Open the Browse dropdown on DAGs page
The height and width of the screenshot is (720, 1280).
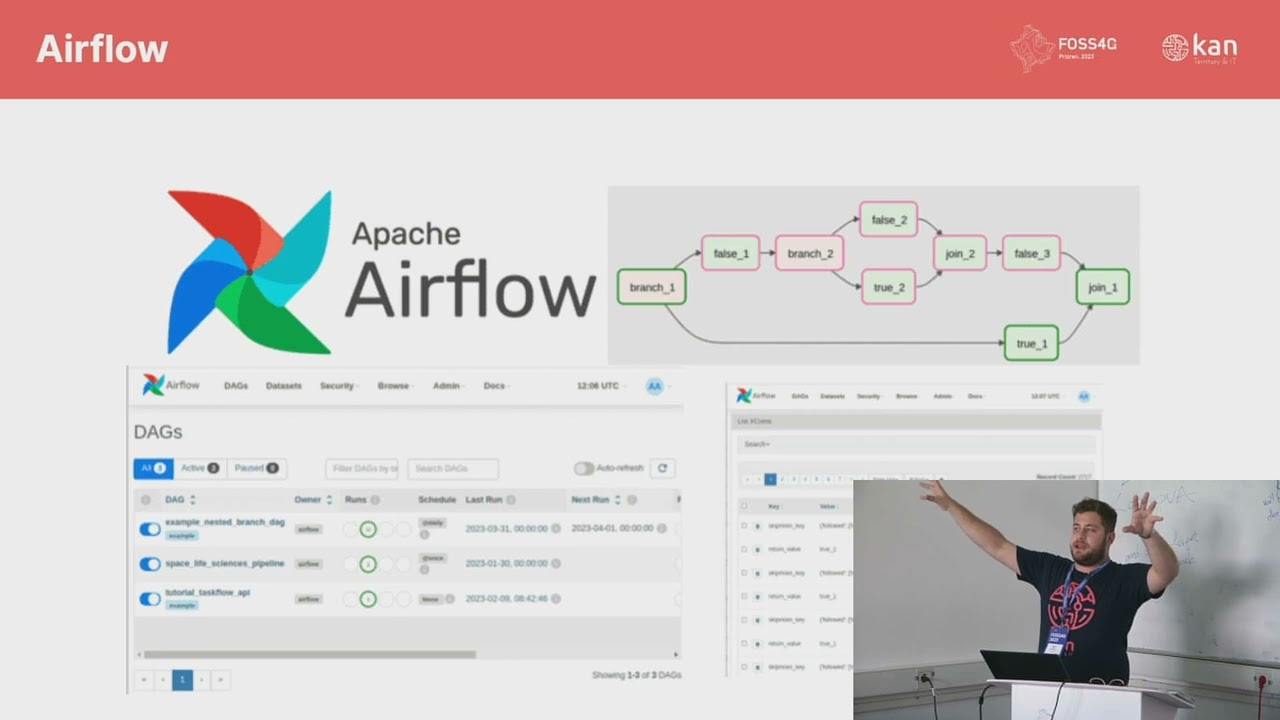click(395, 386)
